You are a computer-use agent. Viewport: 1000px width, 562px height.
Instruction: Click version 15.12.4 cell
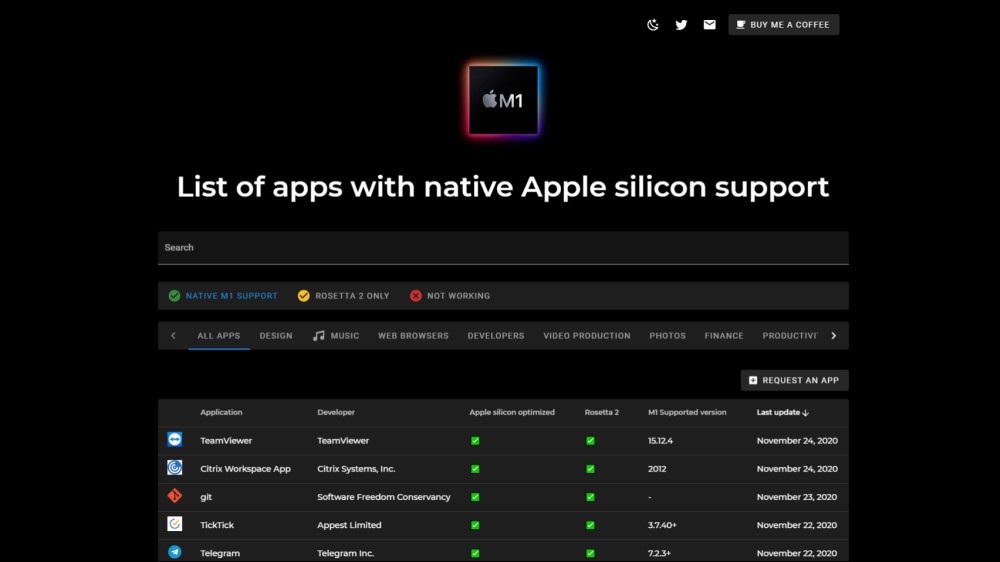pos(660,441)
